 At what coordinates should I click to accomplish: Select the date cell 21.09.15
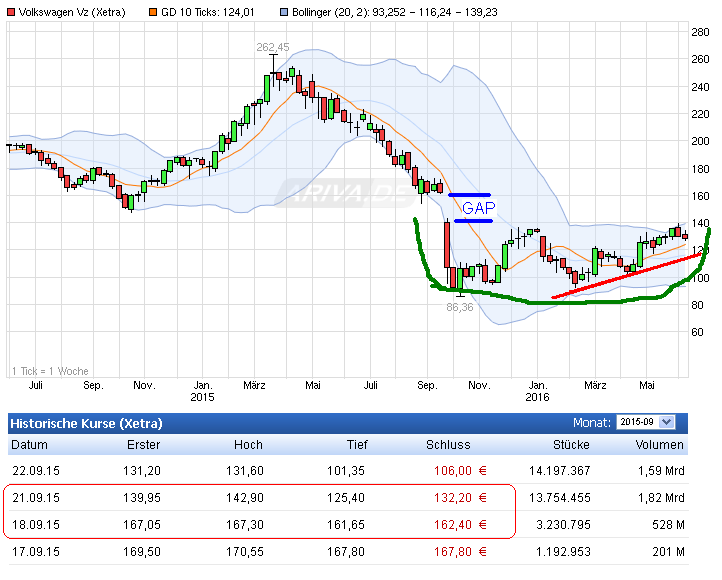pyautogui.click(x=36, y=498)
